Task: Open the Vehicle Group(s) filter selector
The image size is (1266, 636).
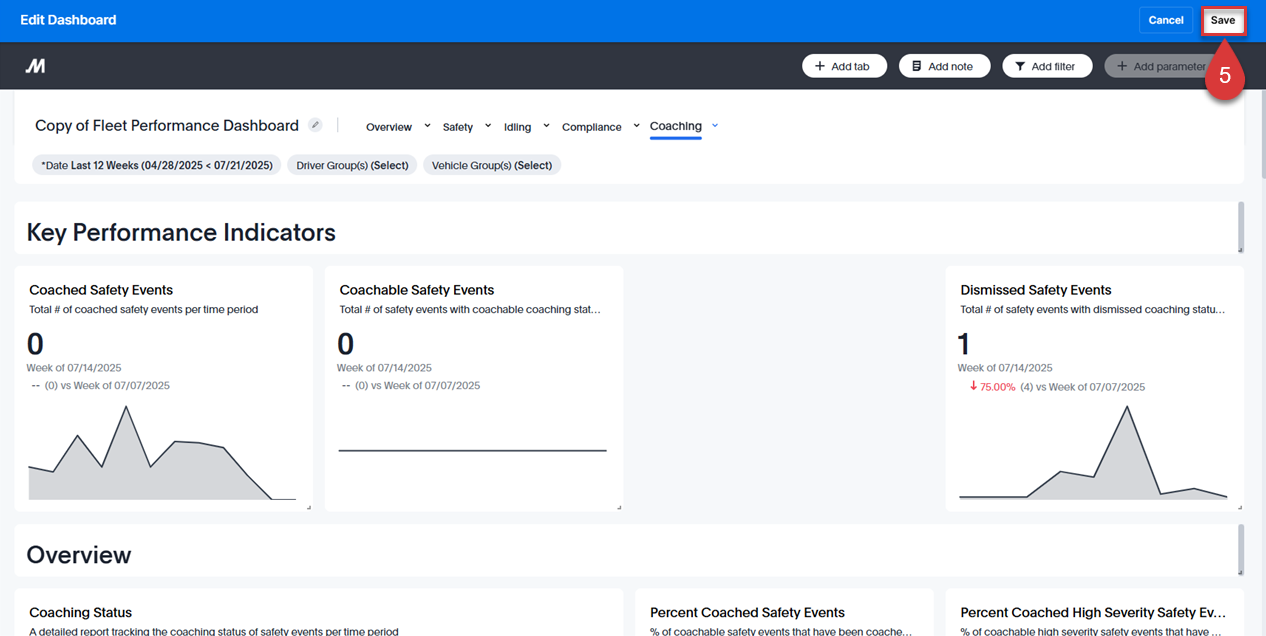Action: 492,164
